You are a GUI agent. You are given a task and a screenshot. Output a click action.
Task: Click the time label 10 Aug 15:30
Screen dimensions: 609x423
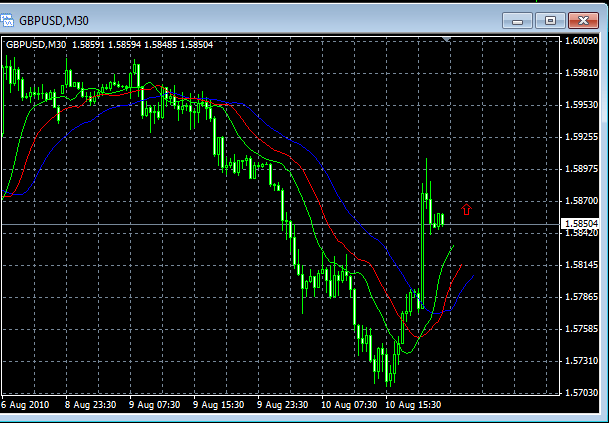coord(413,405)
